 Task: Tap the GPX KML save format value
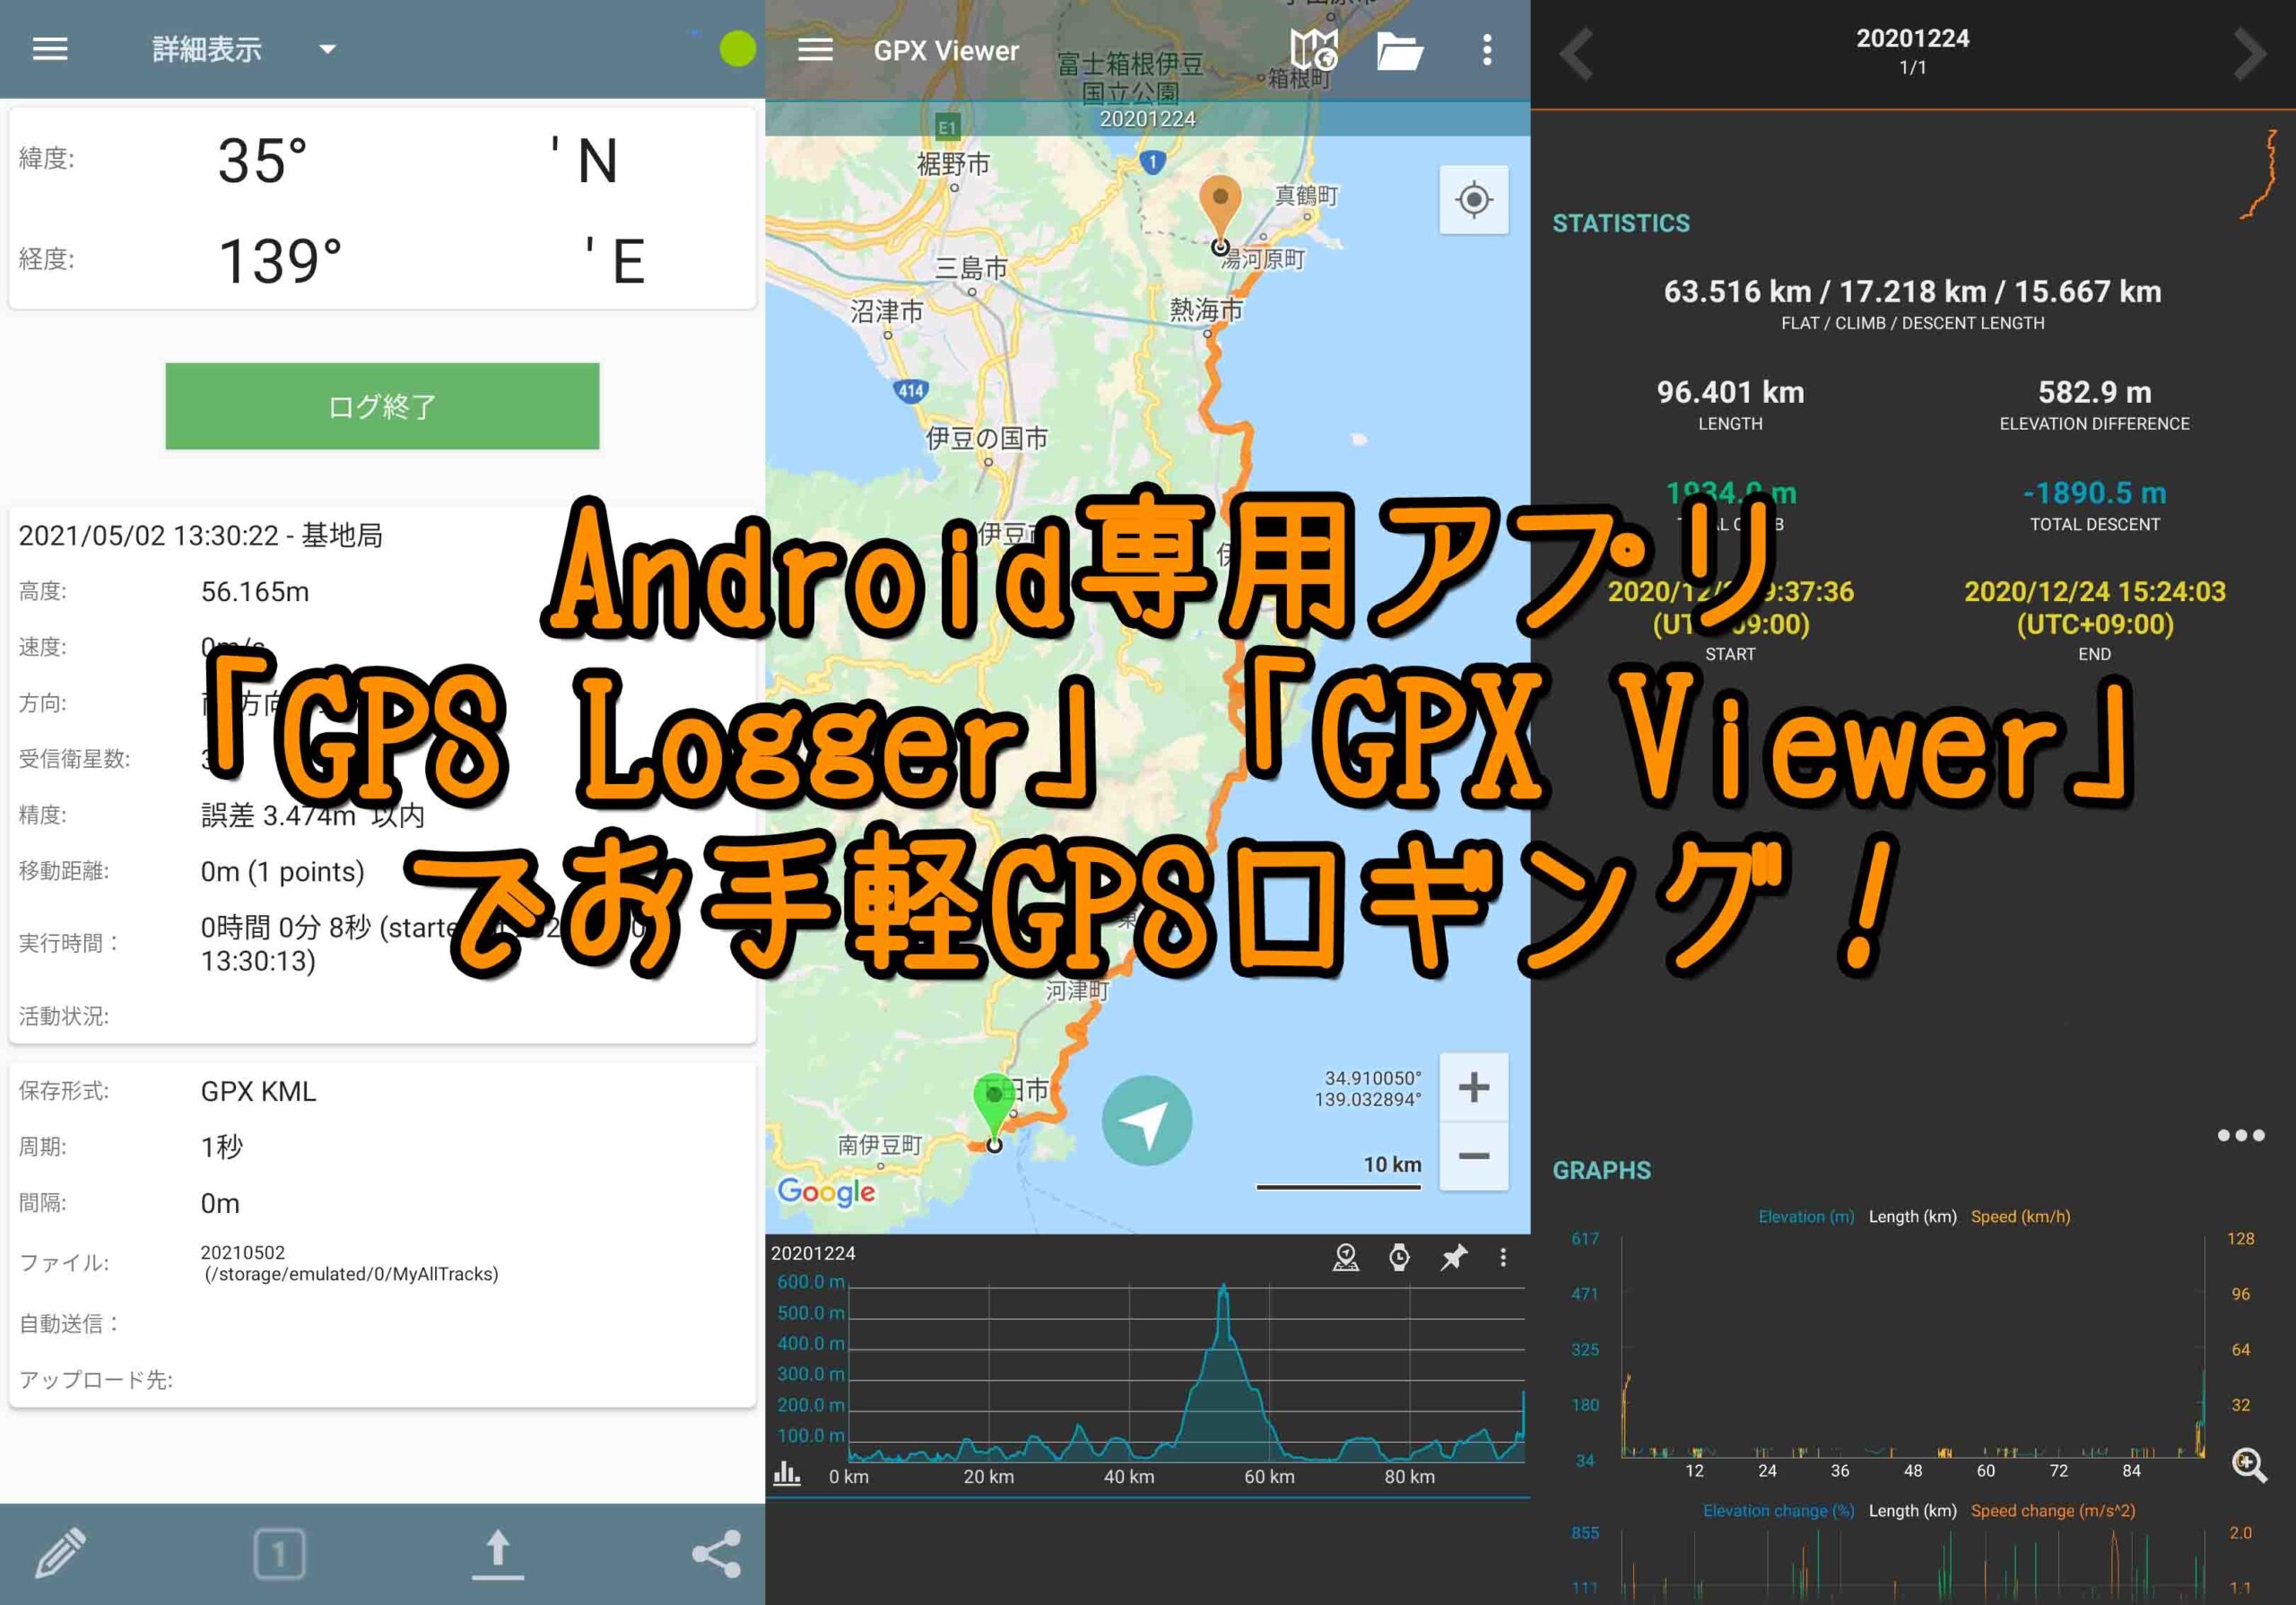[x=258, y=1091]
